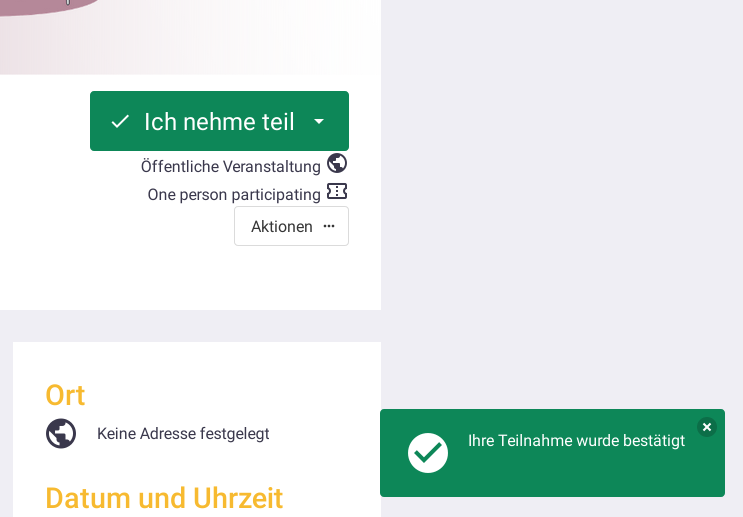Viewport: 743px width, 517px height.
Task: Click the checkmark icon on participation button
Action: click(120, 121)
